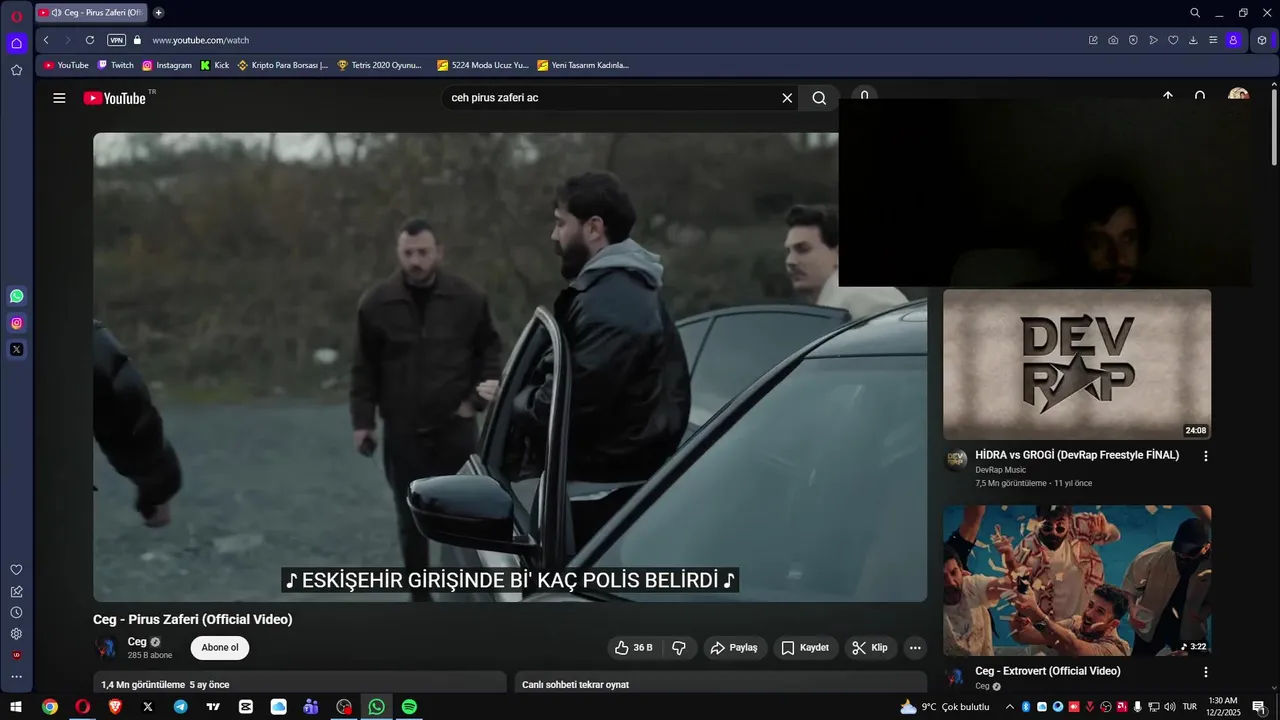Open HİDRA vs GROGİ video thumbnail
The image size is (1280, 720).
(x=1077, y=365)
